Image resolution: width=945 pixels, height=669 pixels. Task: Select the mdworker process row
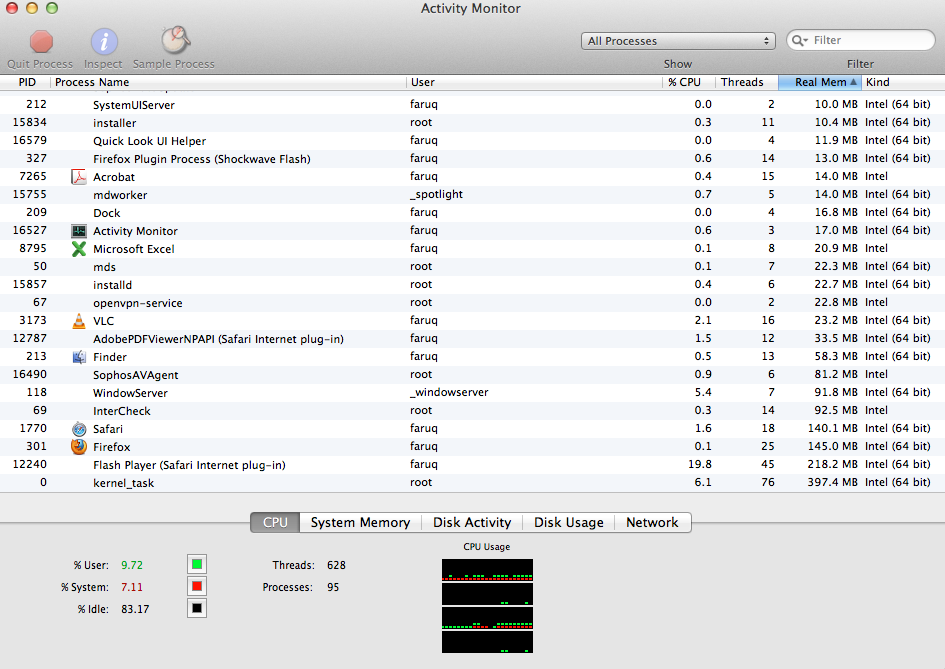pos(472,195)
